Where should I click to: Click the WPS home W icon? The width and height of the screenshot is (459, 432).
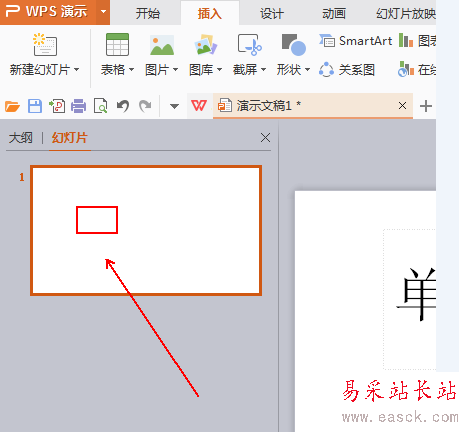[x=199, y=106]
